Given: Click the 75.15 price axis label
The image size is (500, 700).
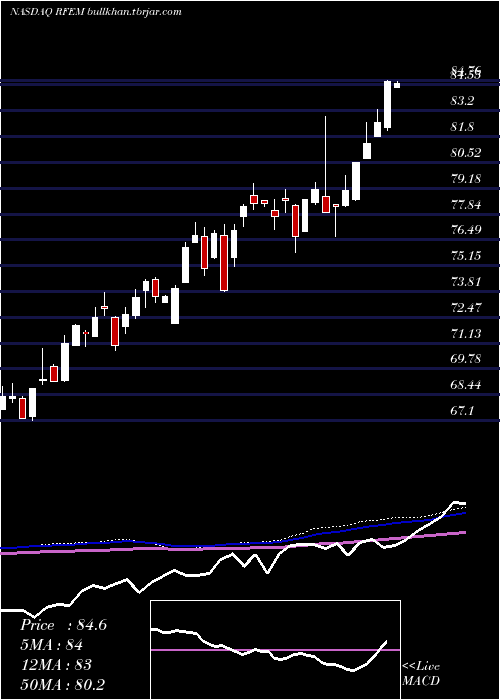Looking at the screenshot, I should (x=466, y=256).
